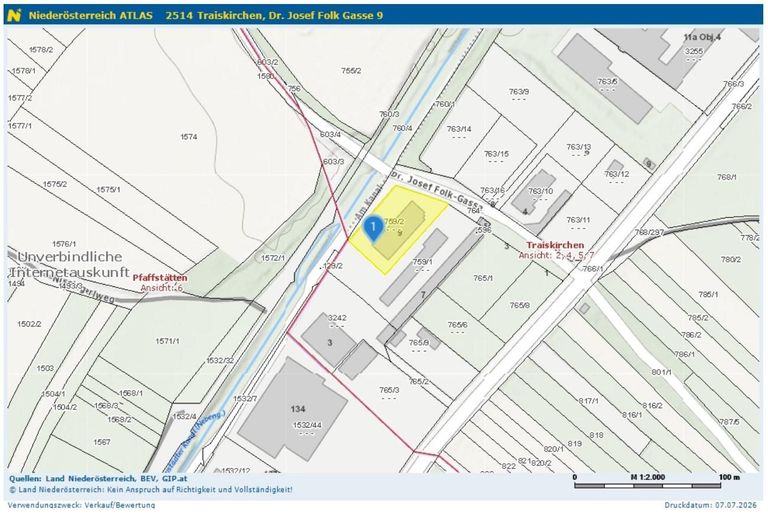
Task: Click parcel label 1574
Action: (x=189, y=137)
